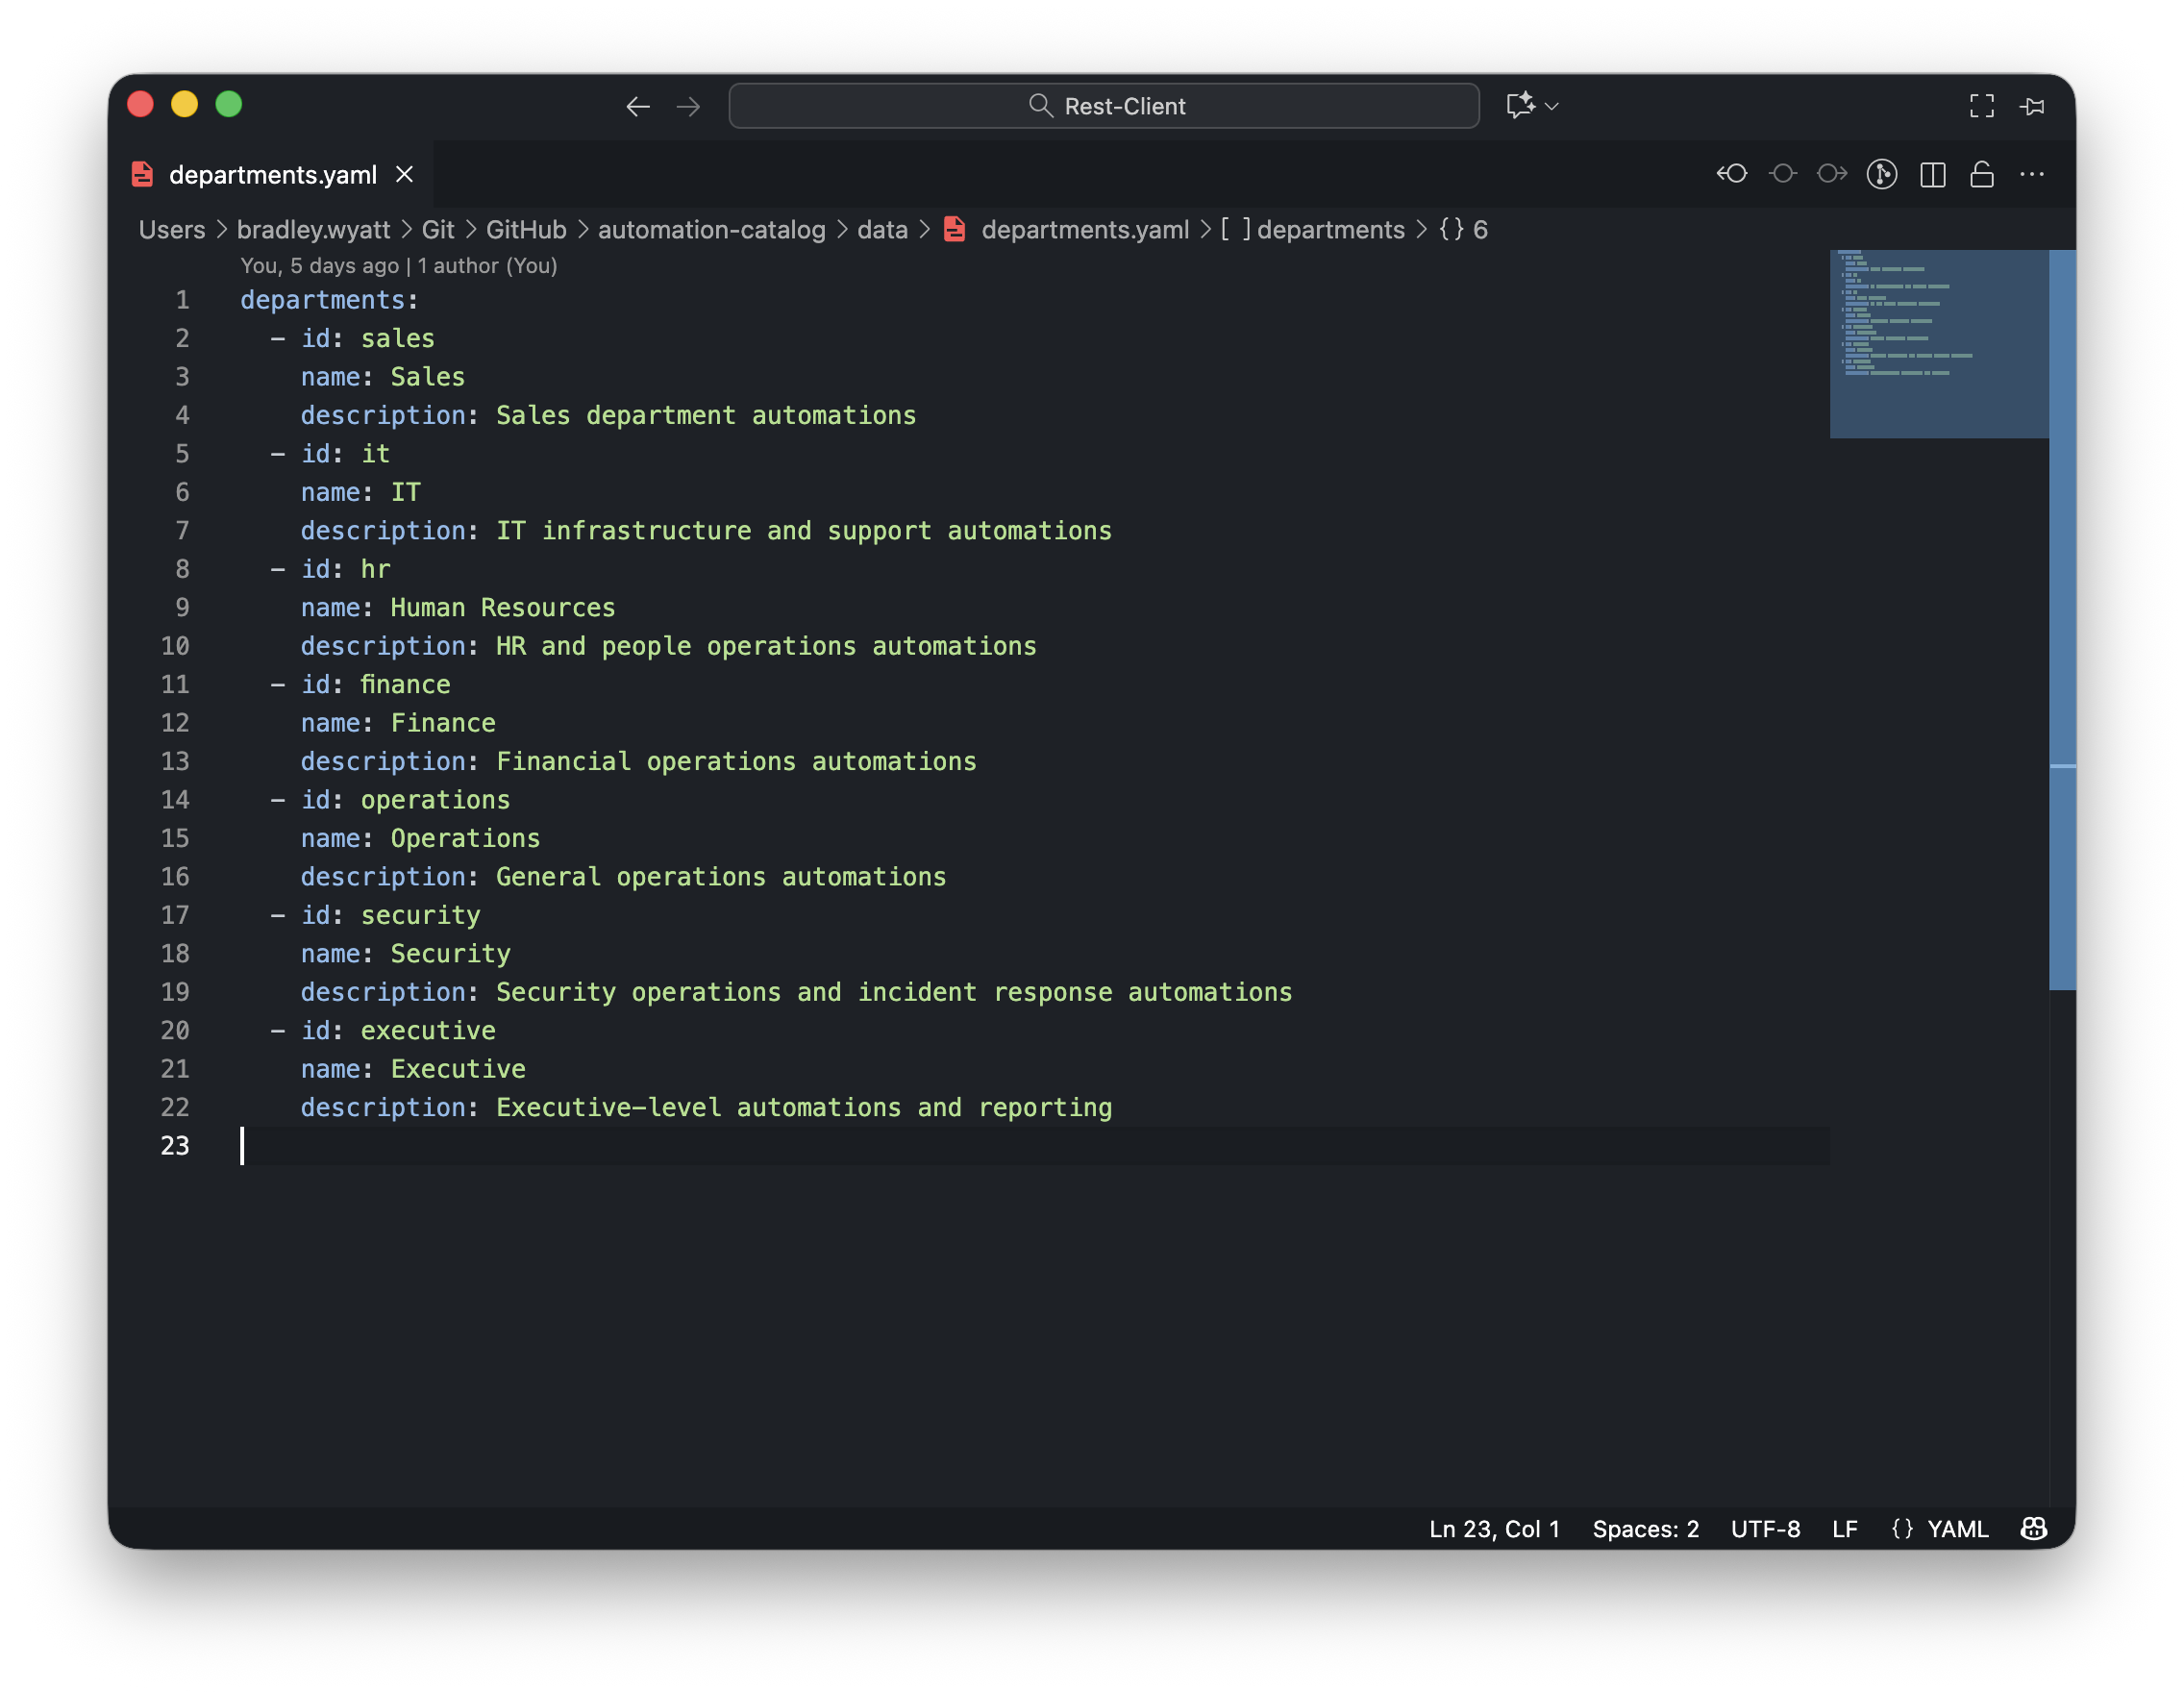Open the chat dropdown chevron

[1552, 106]
